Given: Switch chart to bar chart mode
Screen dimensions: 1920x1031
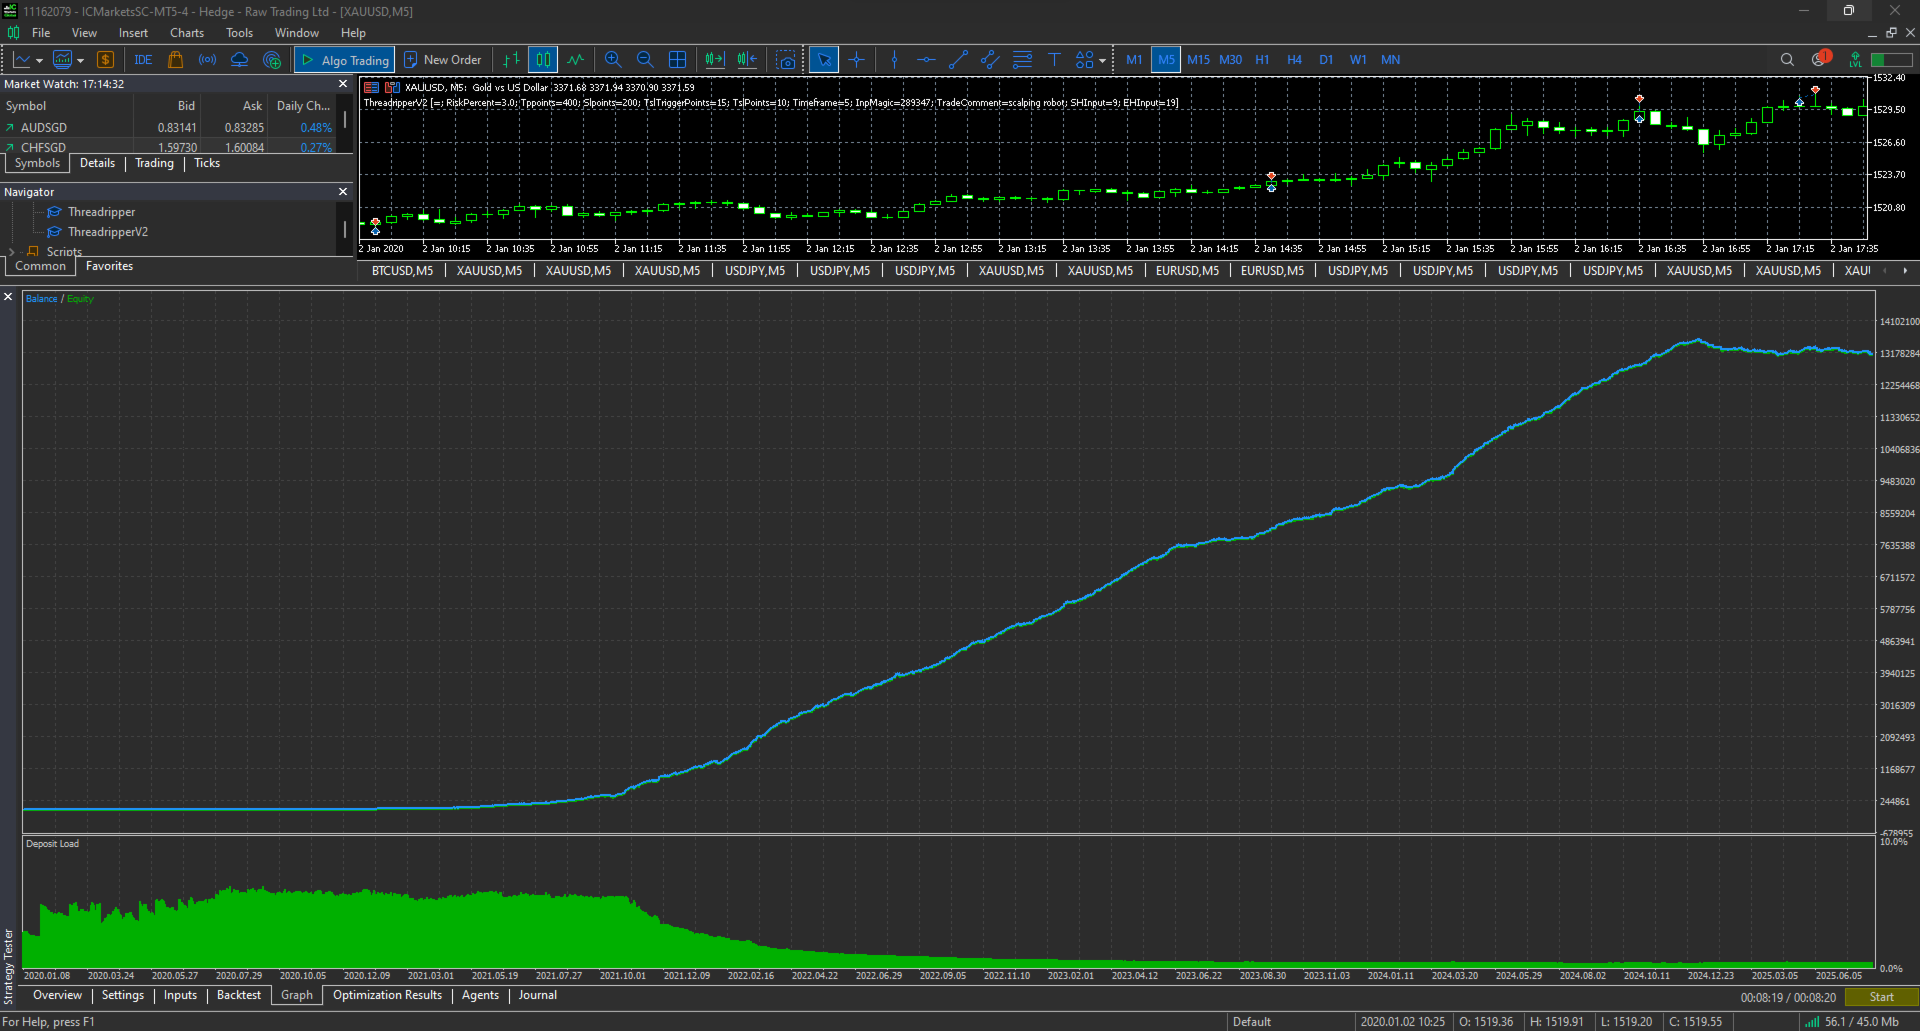Looking at the screenshot, I should [511, 60].
